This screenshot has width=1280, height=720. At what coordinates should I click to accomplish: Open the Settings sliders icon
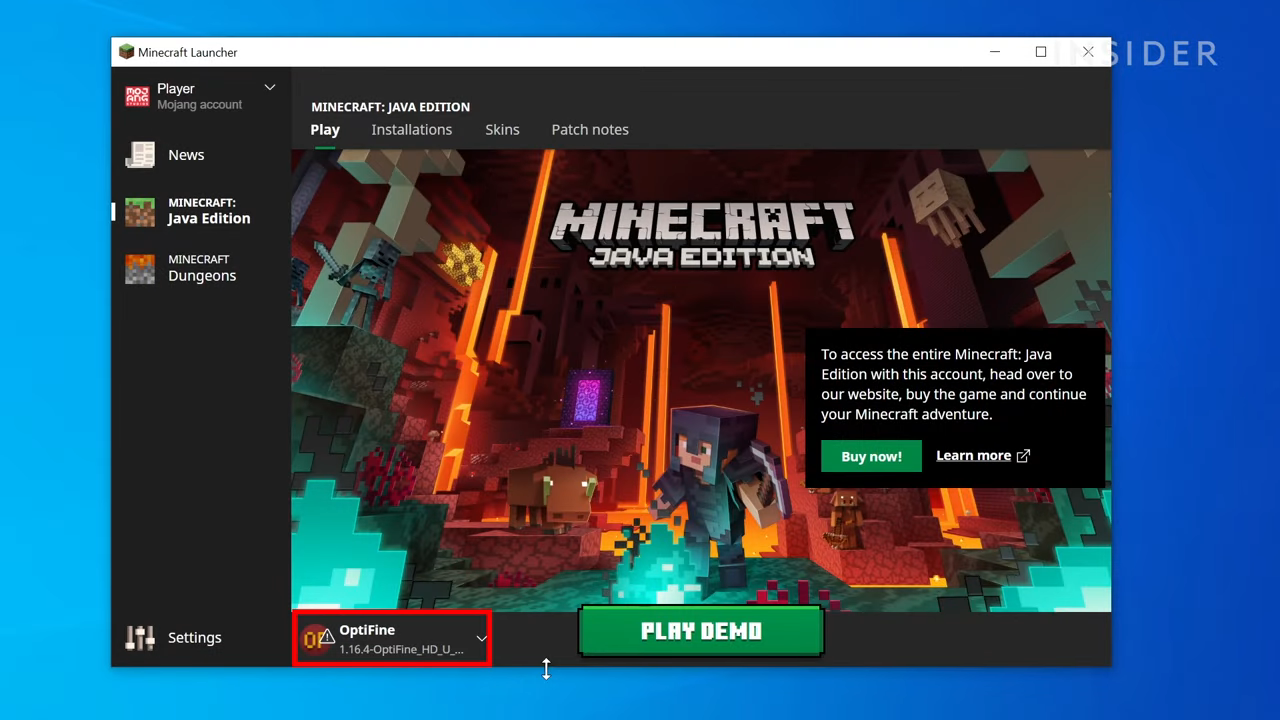coord(140,637)
